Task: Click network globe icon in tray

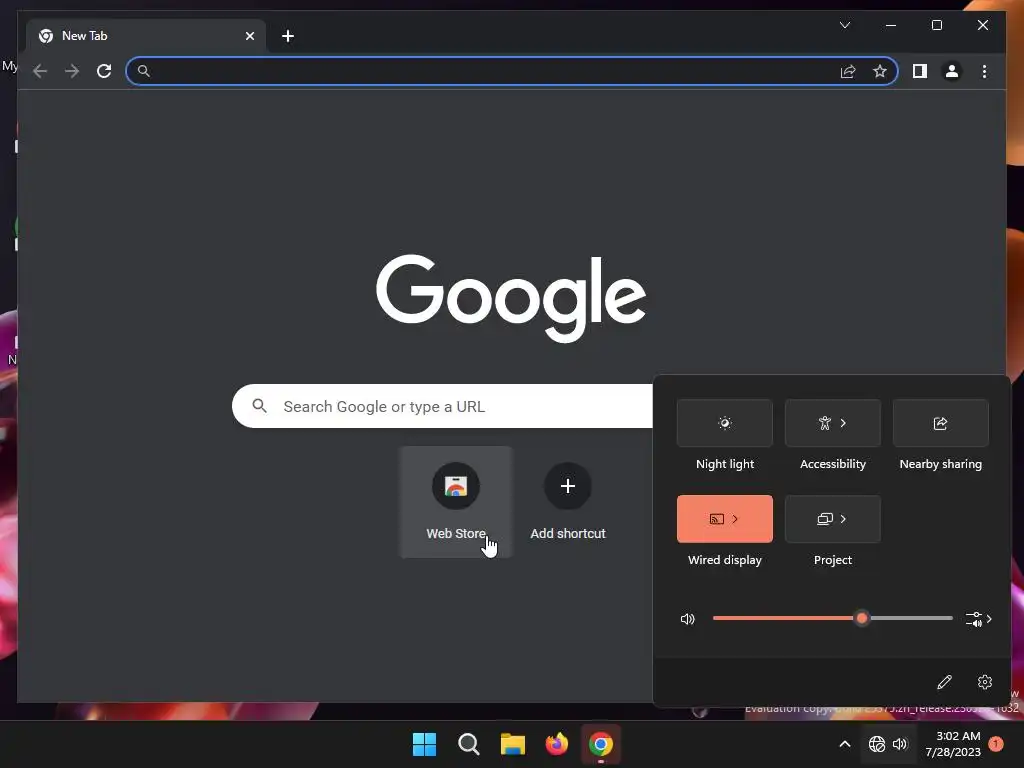Action: point(877,744)
